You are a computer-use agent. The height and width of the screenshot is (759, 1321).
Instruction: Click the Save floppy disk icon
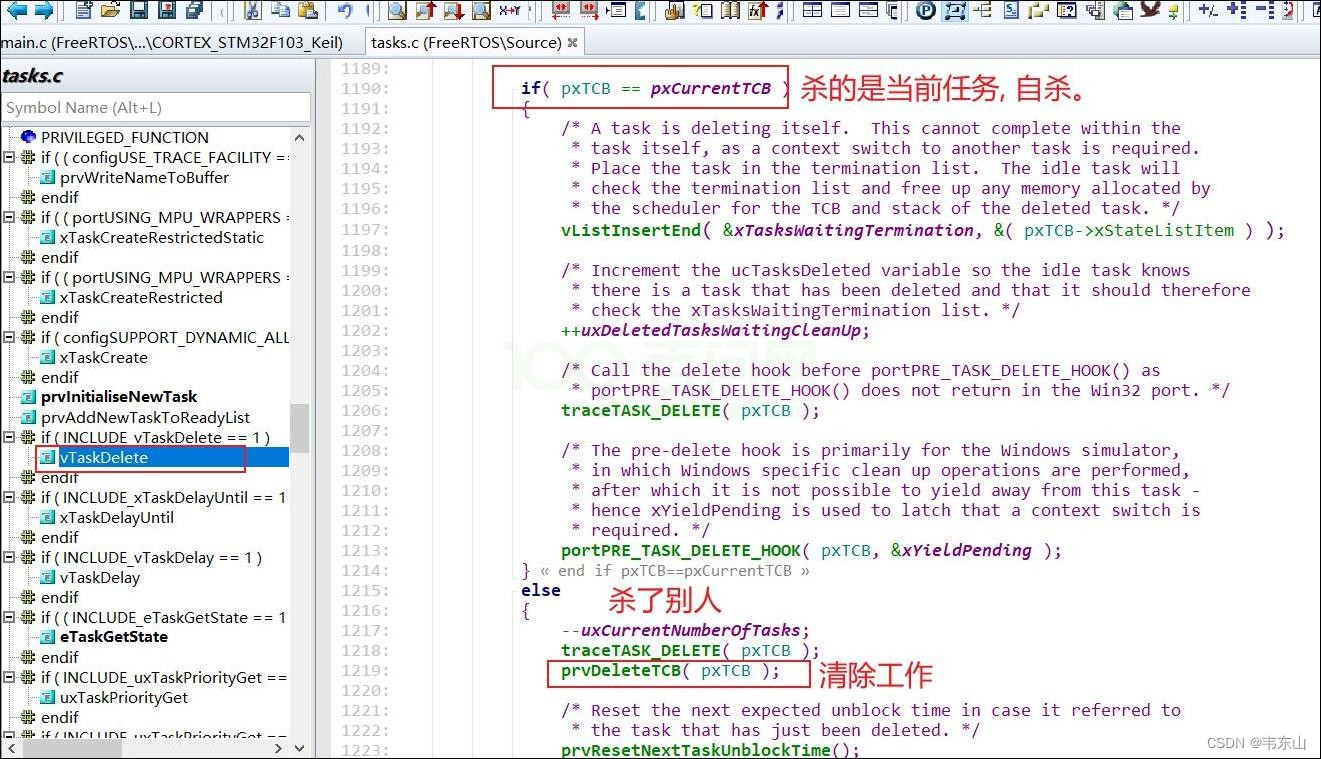(x=139, y=11)
